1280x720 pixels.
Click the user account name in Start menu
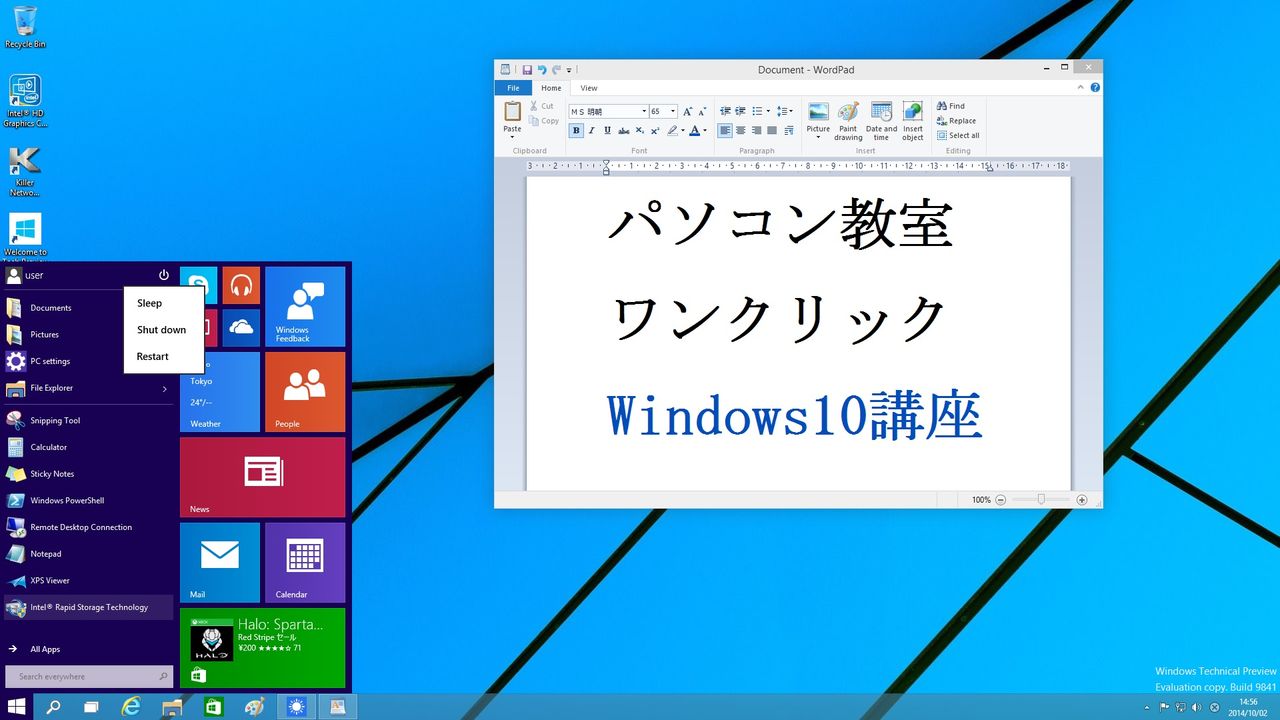click(x=35, y=275)
